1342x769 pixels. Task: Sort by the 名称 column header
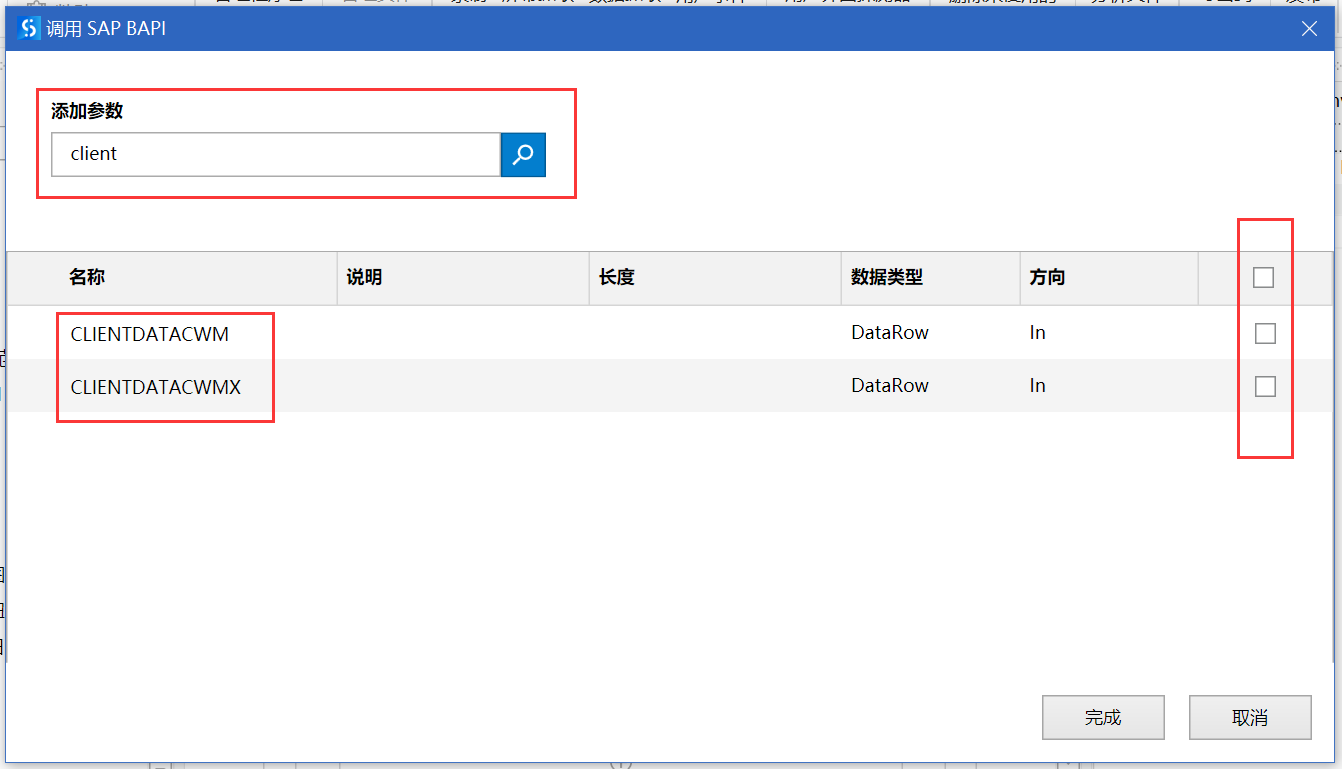click(x=86, y=277)
